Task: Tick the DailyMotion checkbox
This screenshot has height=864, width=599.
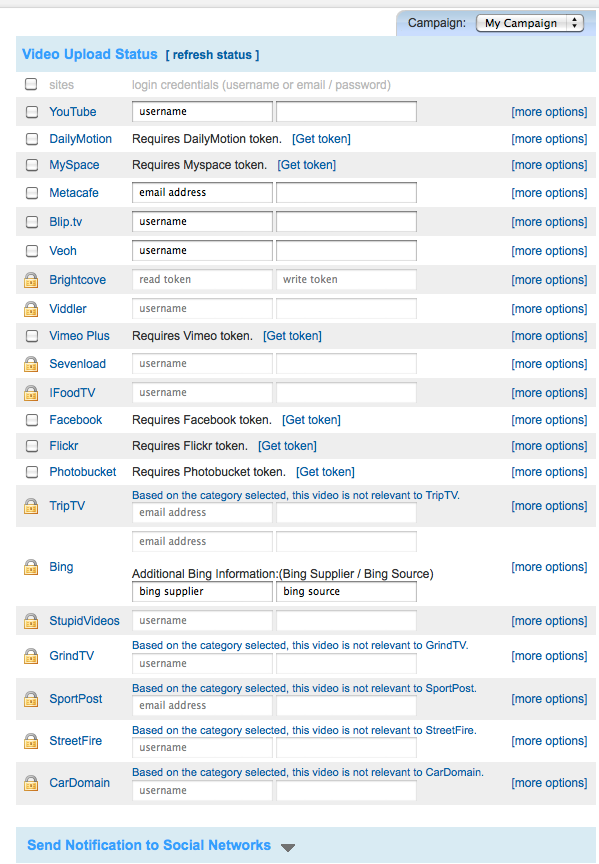Action: 32,139
